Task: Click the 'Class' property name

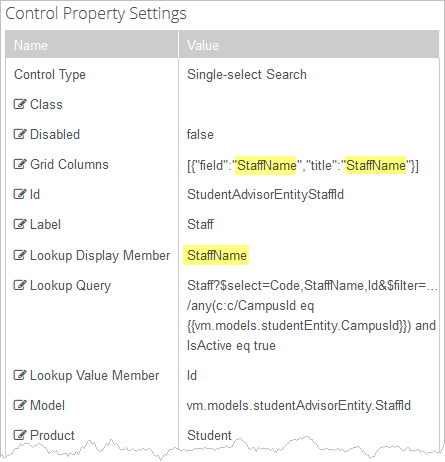Action: [46, 104]
